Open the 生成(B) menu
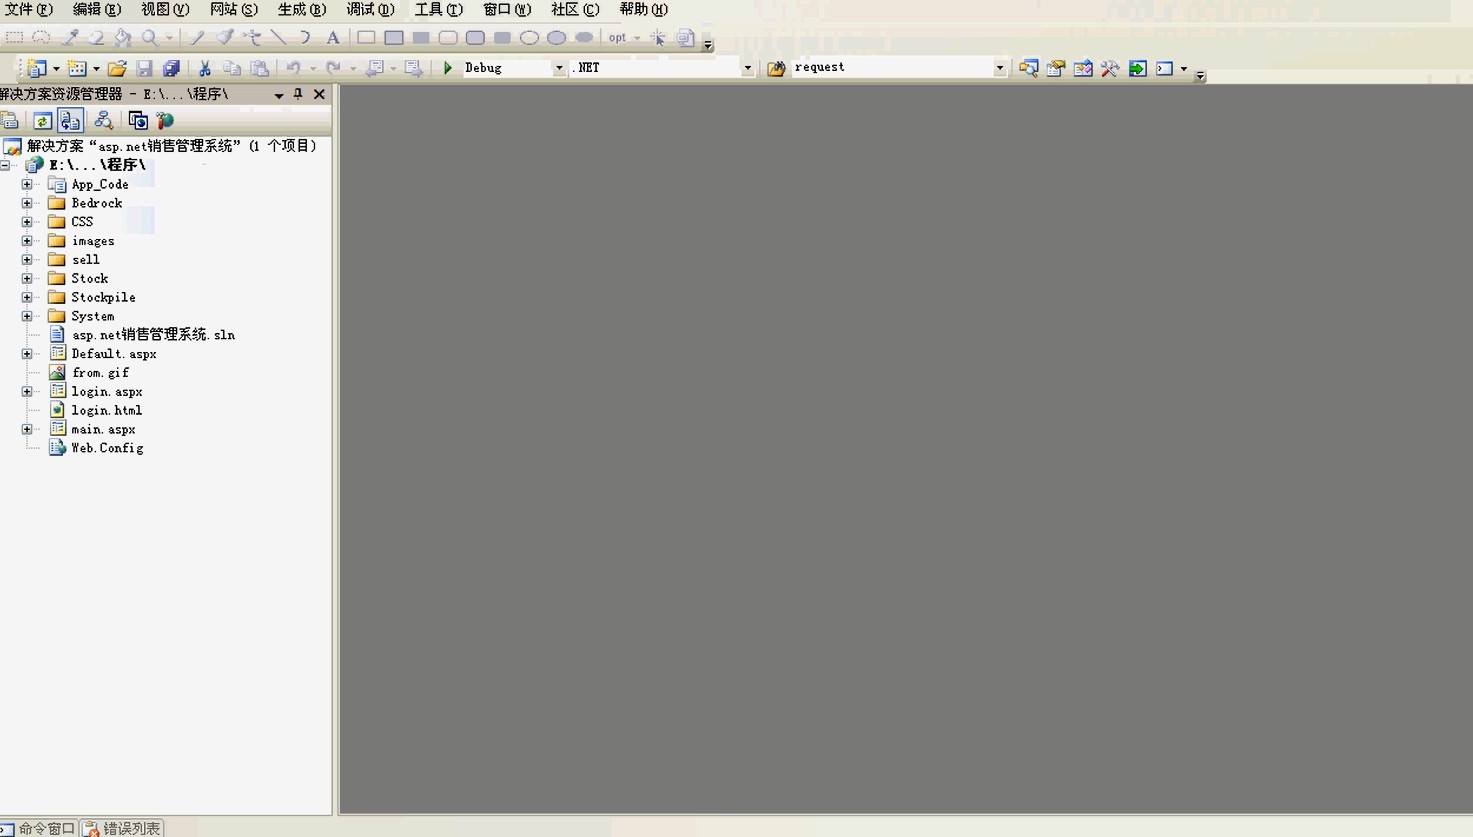Screen dimensions: 1473x837 (302, 9)
